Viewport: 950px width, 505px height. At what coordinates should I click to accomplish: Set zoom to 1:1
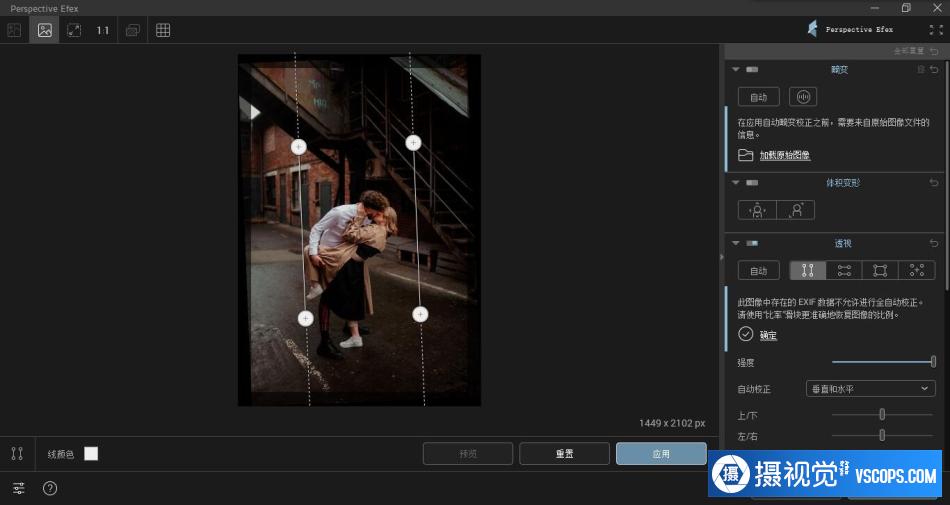(102, 30)
